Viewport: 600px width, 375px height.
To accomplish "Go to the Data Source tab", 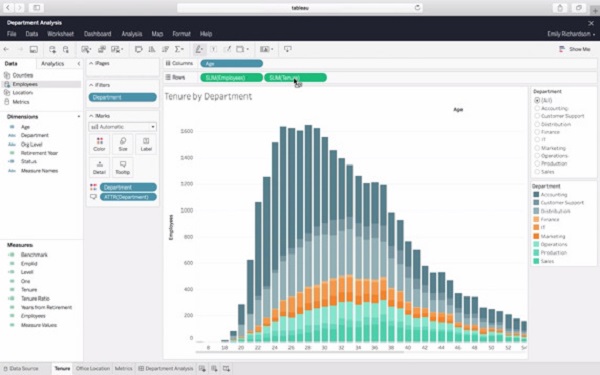I will coord(21,368).
